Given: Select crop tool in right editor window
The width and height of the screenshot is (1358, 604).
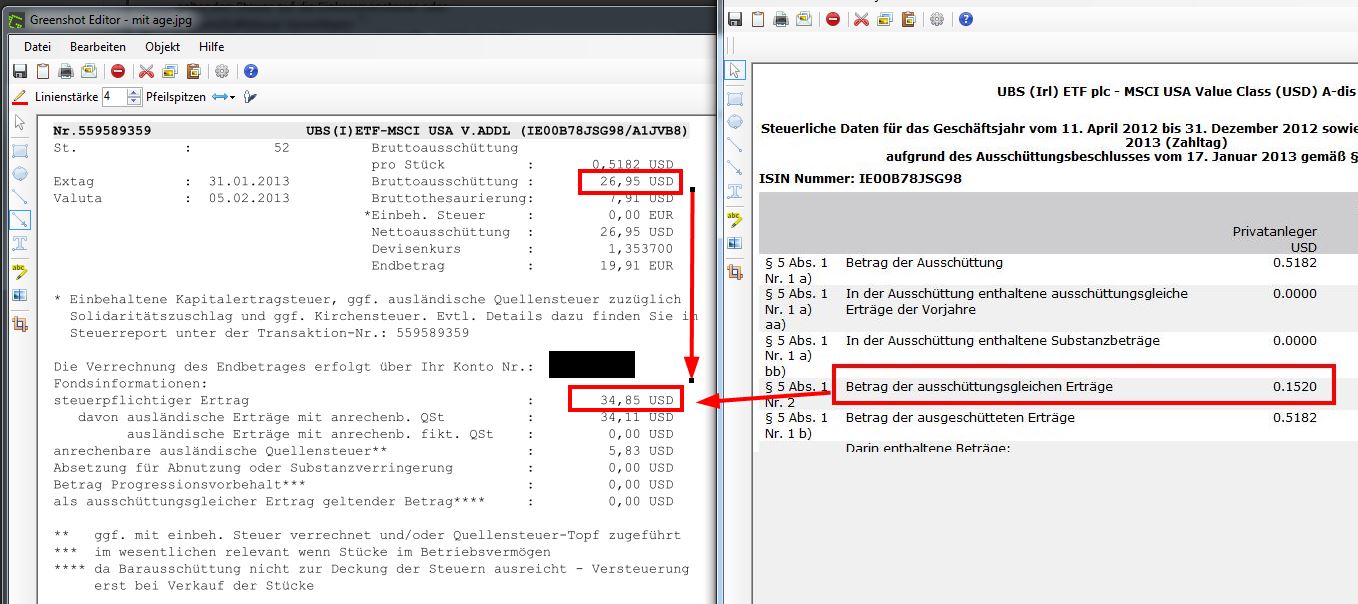Looking at the screenshot, I should point(735,272).
